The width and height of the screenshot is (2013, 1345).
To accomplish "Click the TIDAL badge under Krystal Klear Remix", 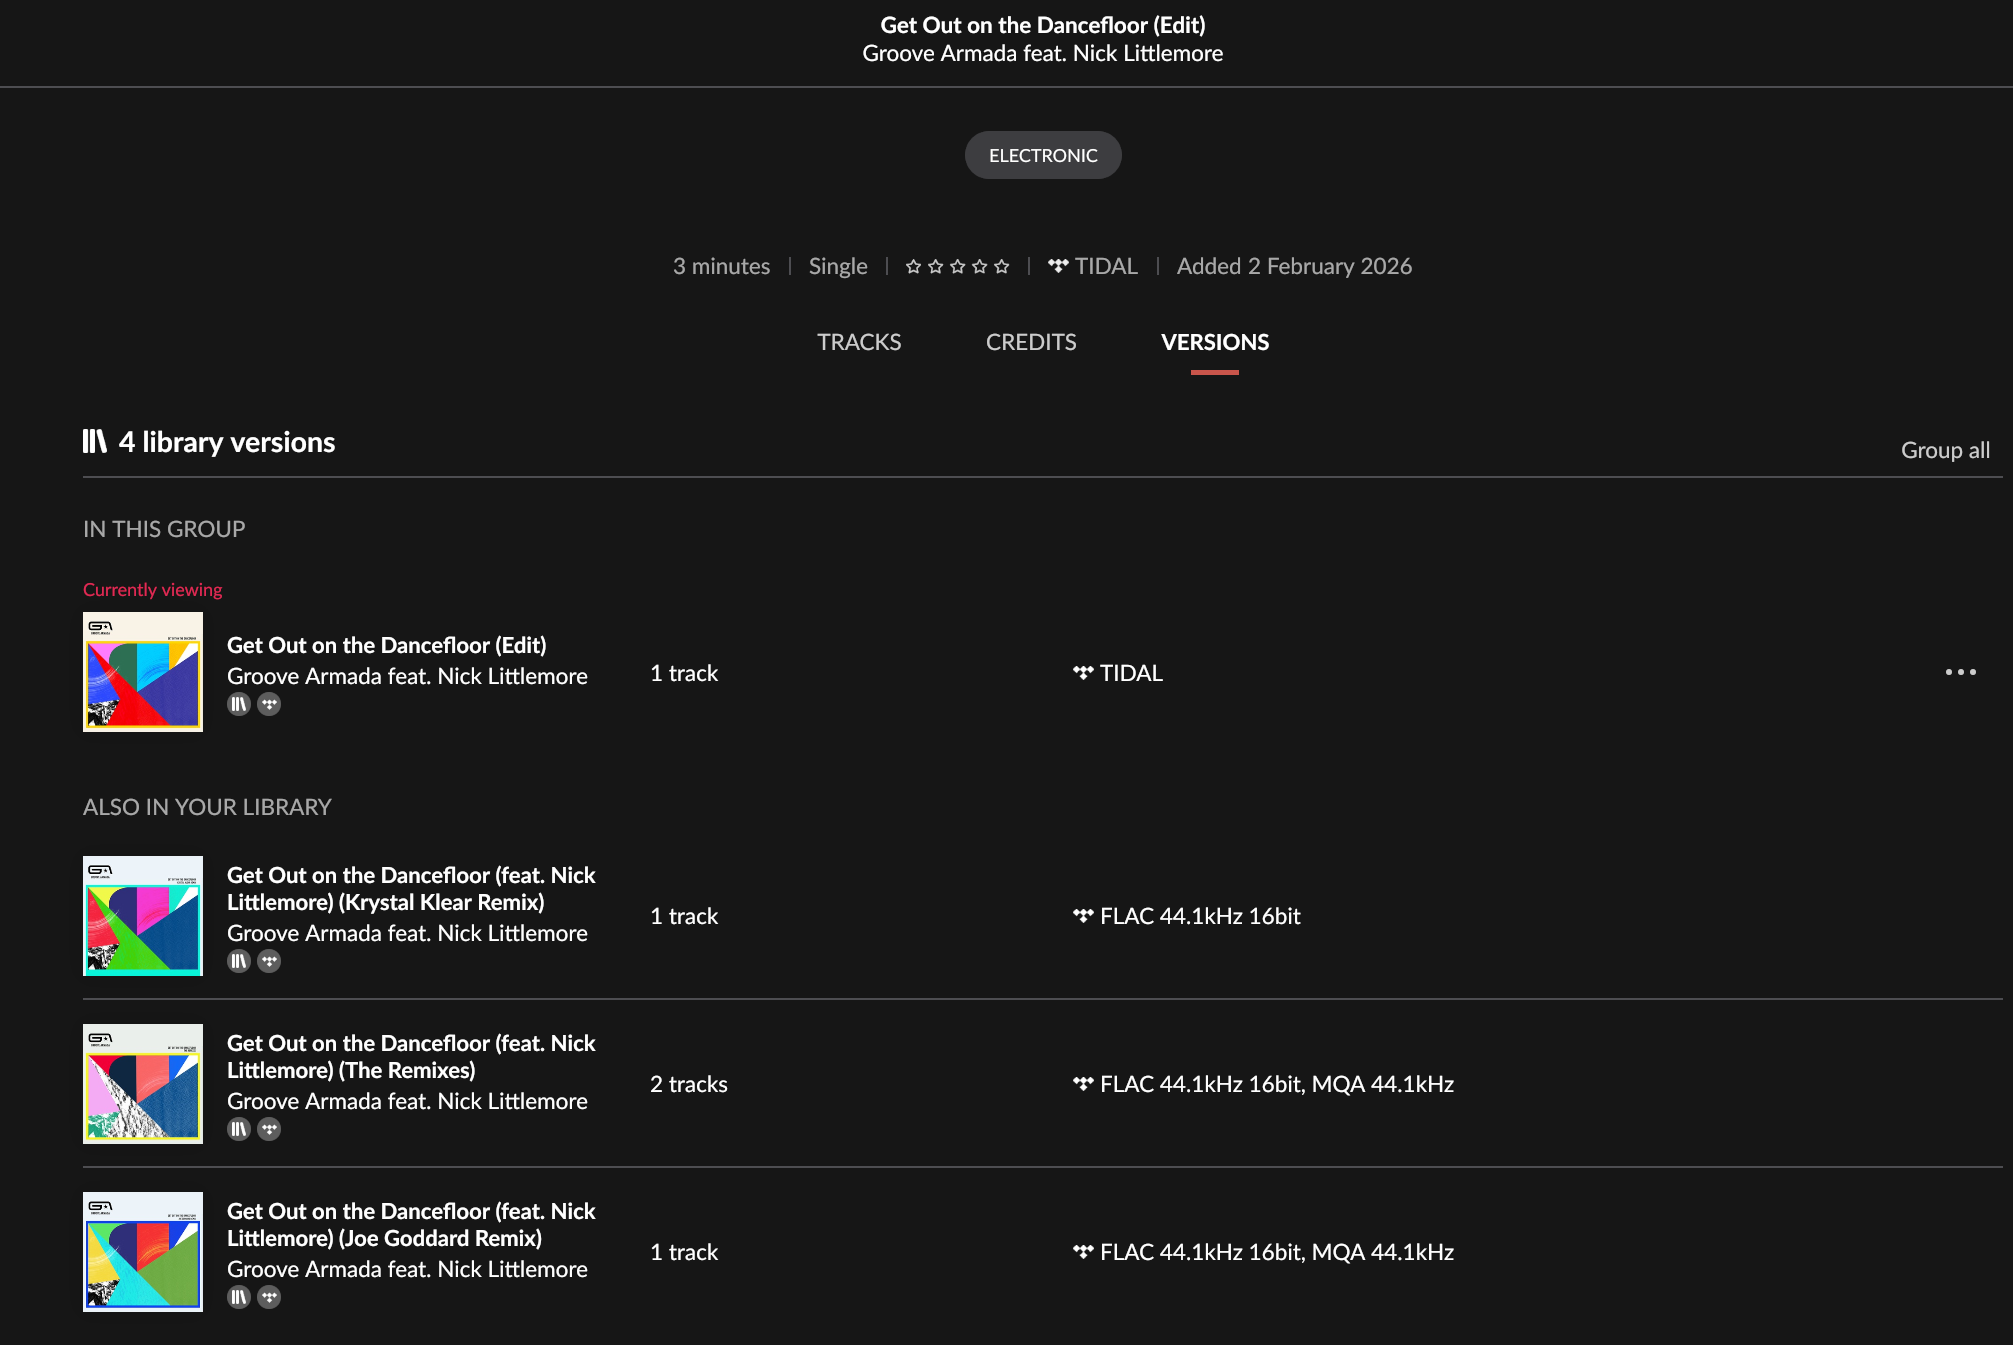I will [269, 961].
